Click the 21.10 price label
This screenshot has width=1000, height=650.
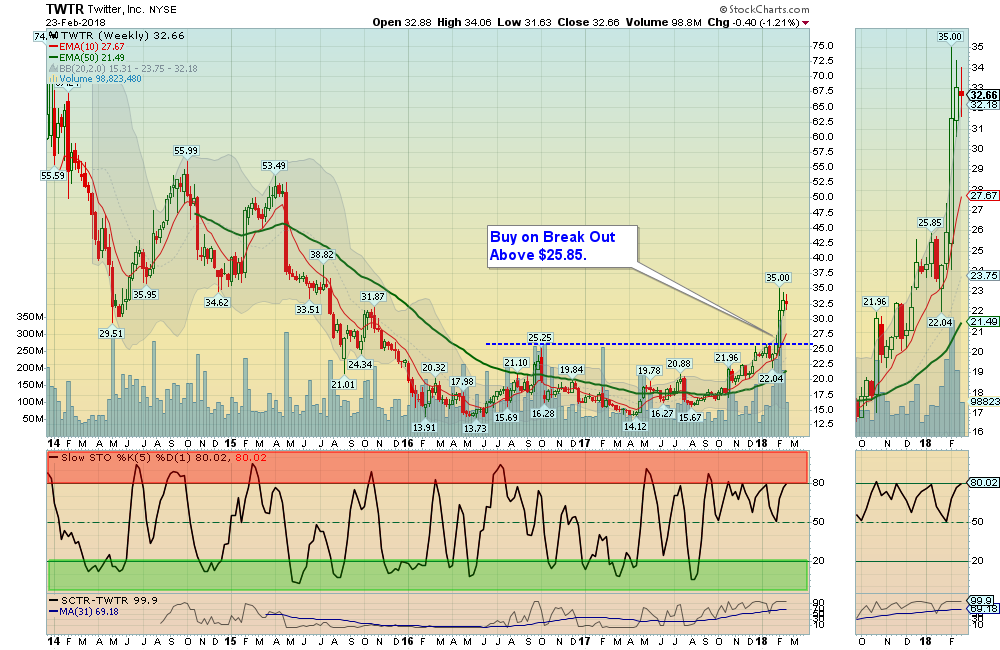click(516, 362)
